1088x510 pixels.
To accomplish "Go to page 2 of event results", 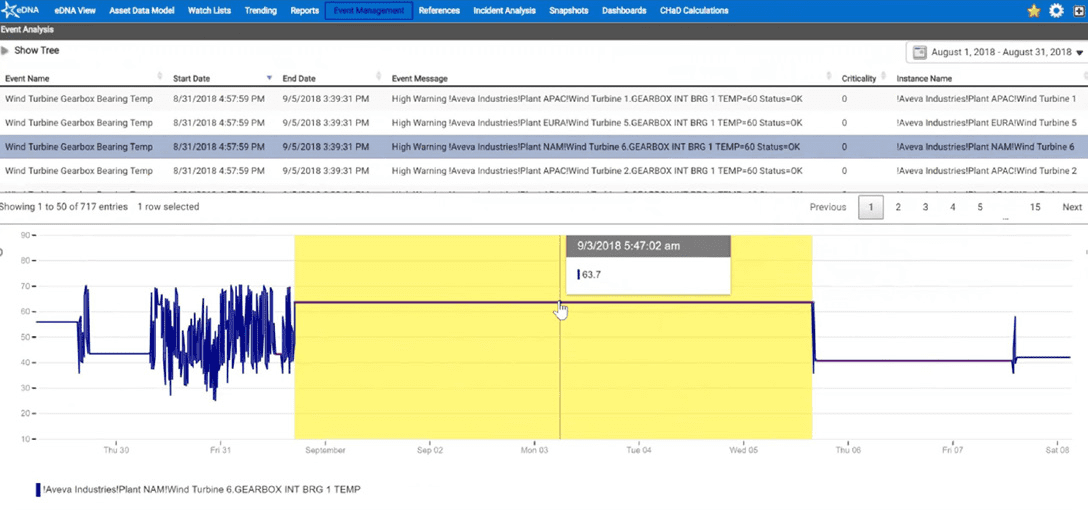I will [x=898, y=207].
